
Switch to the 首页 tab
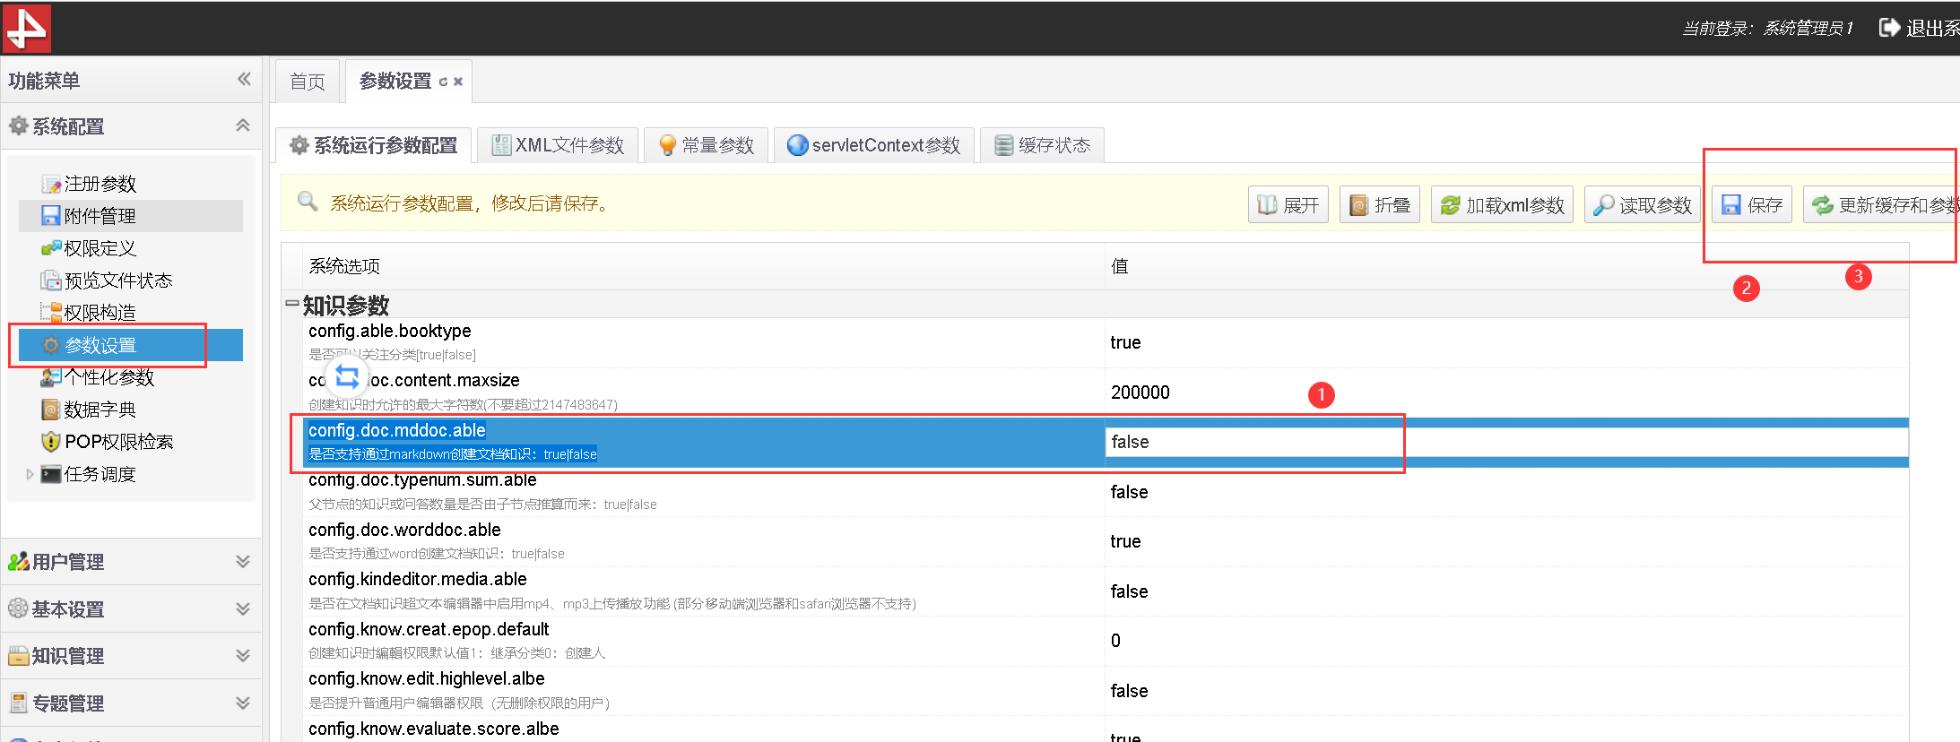click(307, 82)
